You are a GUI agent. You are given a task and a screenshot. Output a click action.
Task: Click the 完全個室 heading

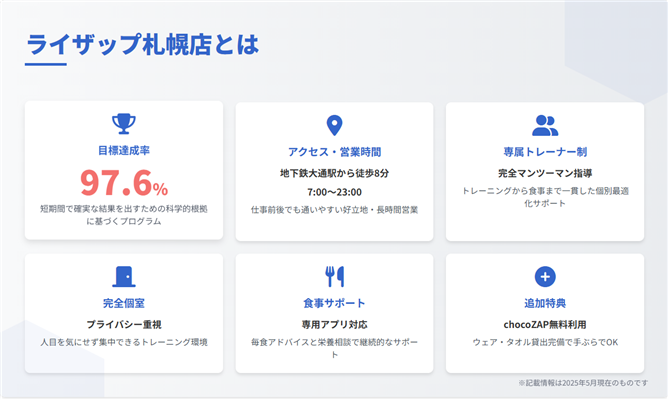coord(124,303)
